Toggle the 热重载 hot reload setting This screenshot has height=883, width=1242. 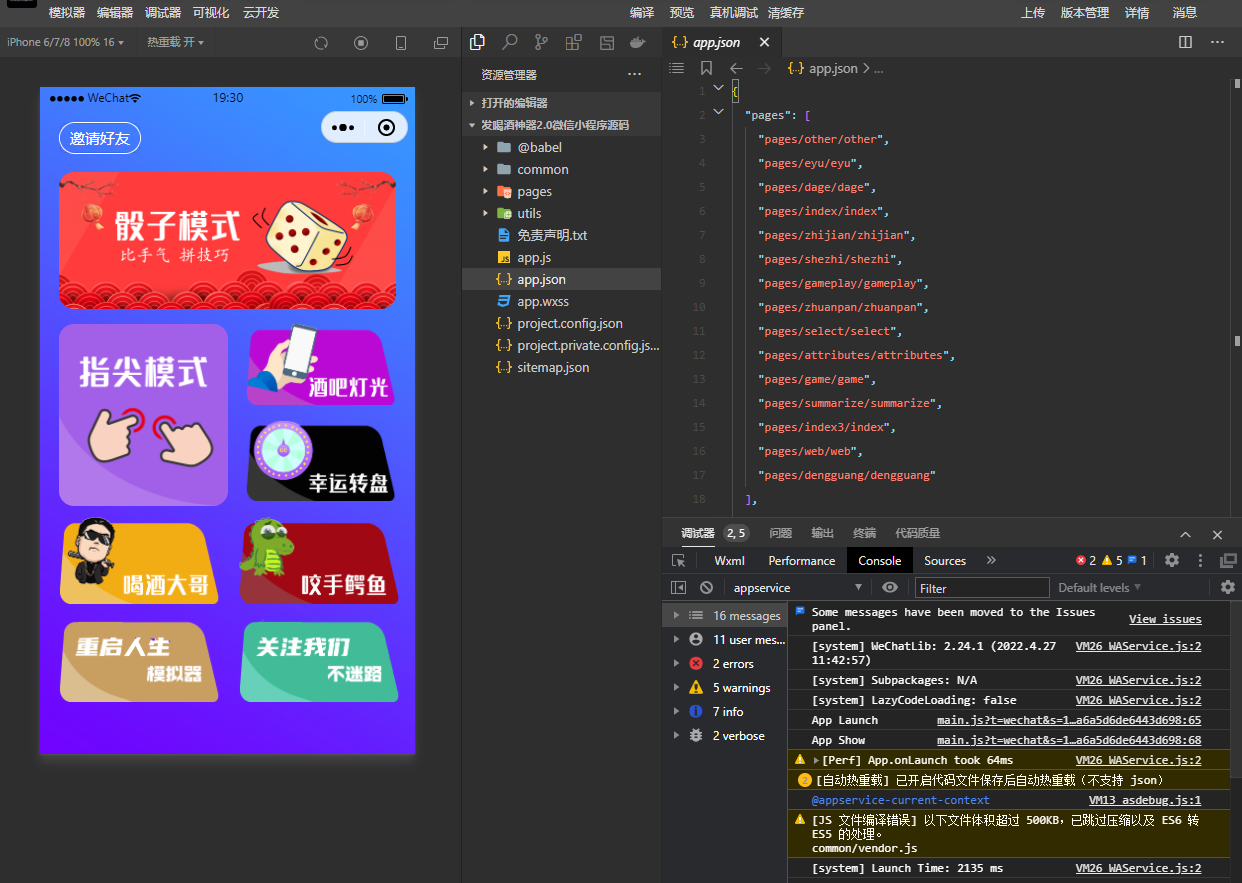(x=175, y=42)
